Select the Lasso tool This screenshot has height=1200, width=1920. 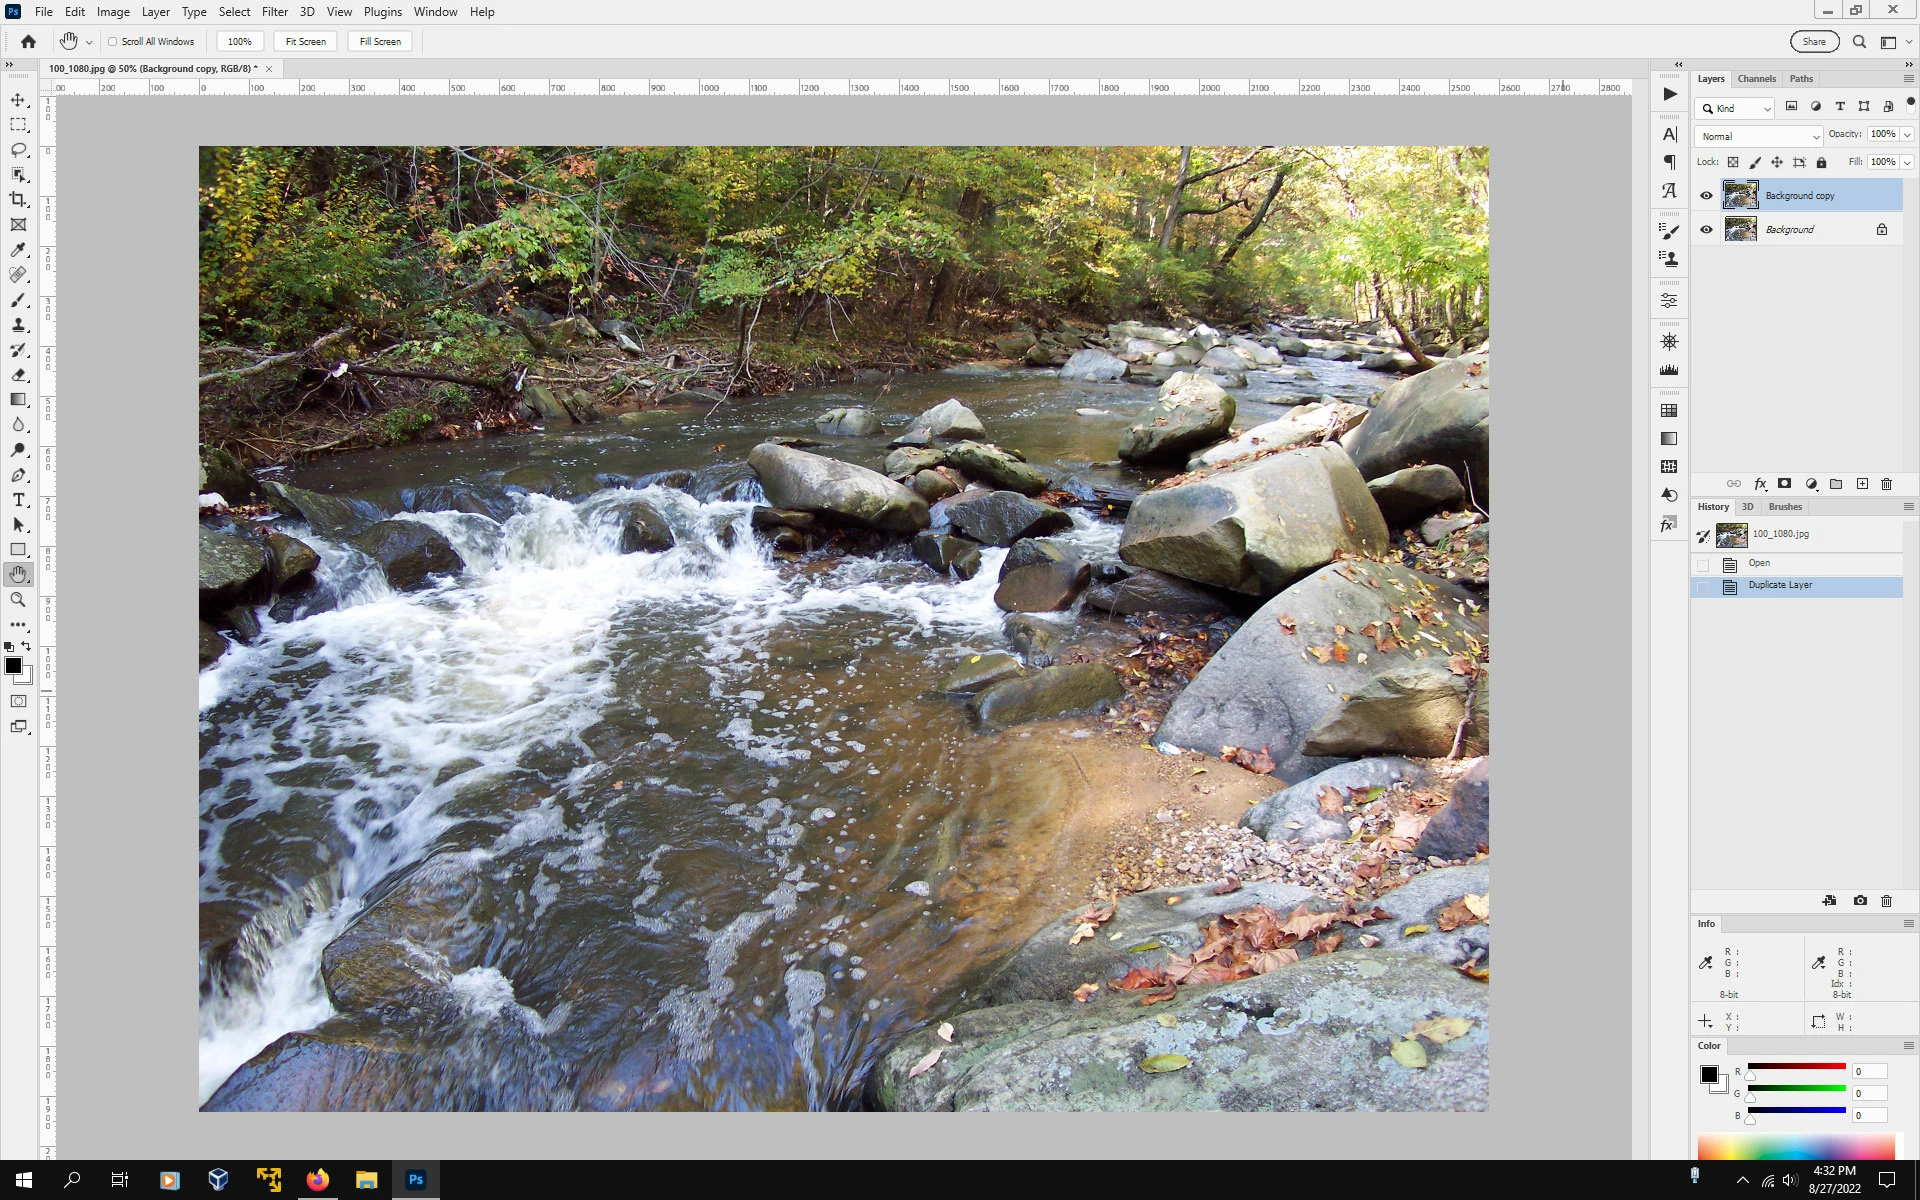[x=18, y=150]
